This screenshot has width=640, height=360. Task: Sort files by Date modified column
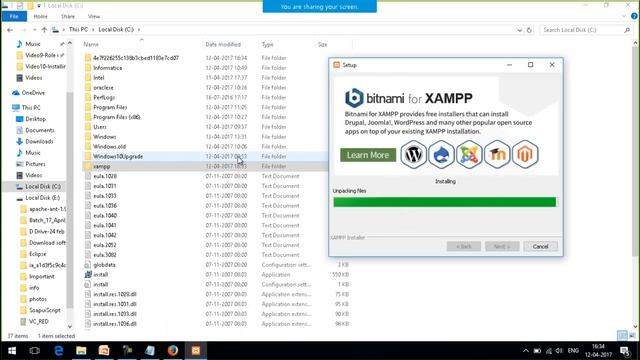coord(223,44)
